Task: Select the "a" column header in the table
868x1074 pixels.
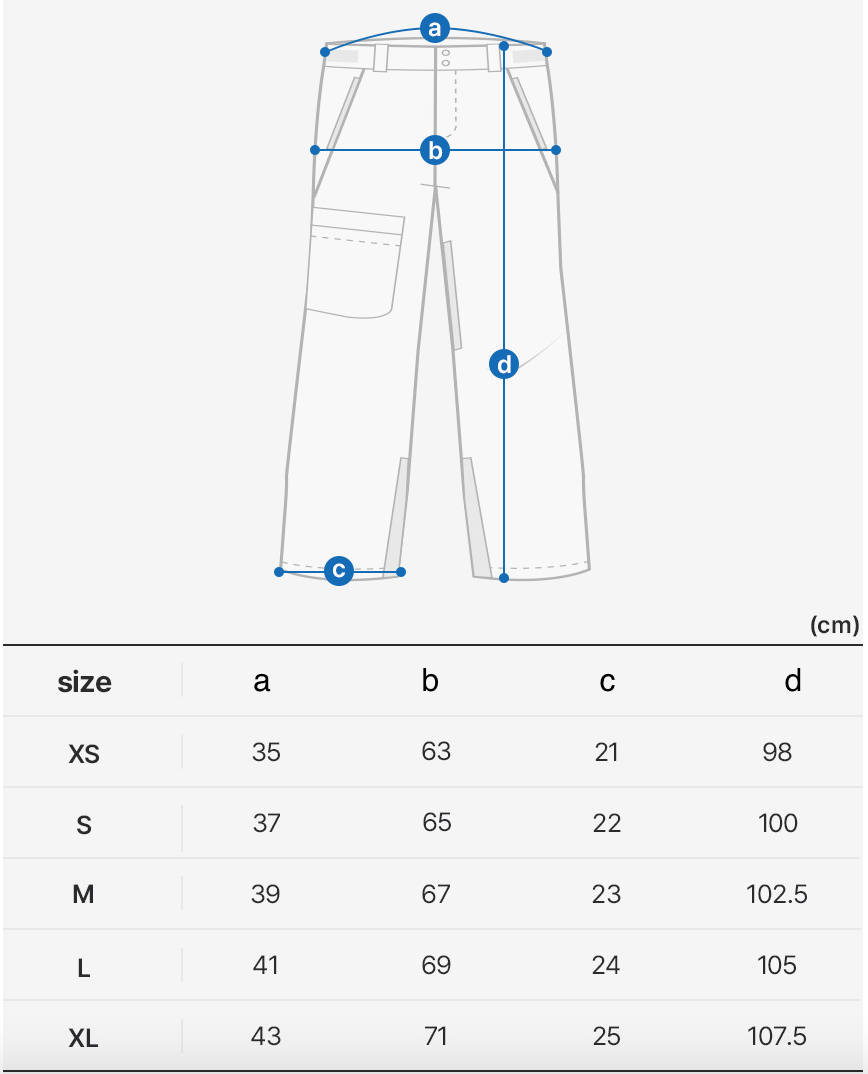Action: (262, 682)
